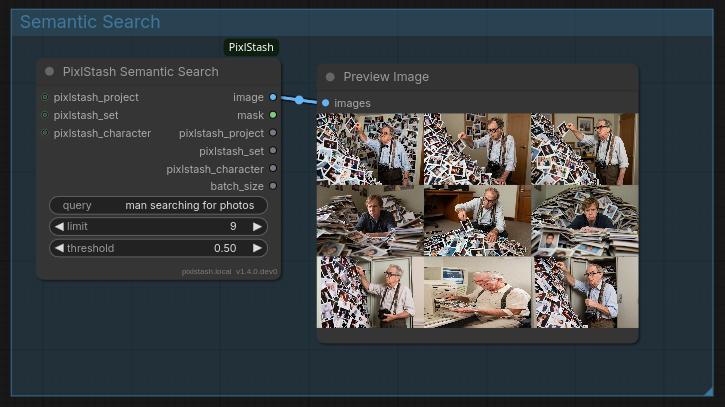Image resolution: width=725 pixels, height=407 pixels.
Task: Open the top row middle thumbnail
Action: pos(477,149)
